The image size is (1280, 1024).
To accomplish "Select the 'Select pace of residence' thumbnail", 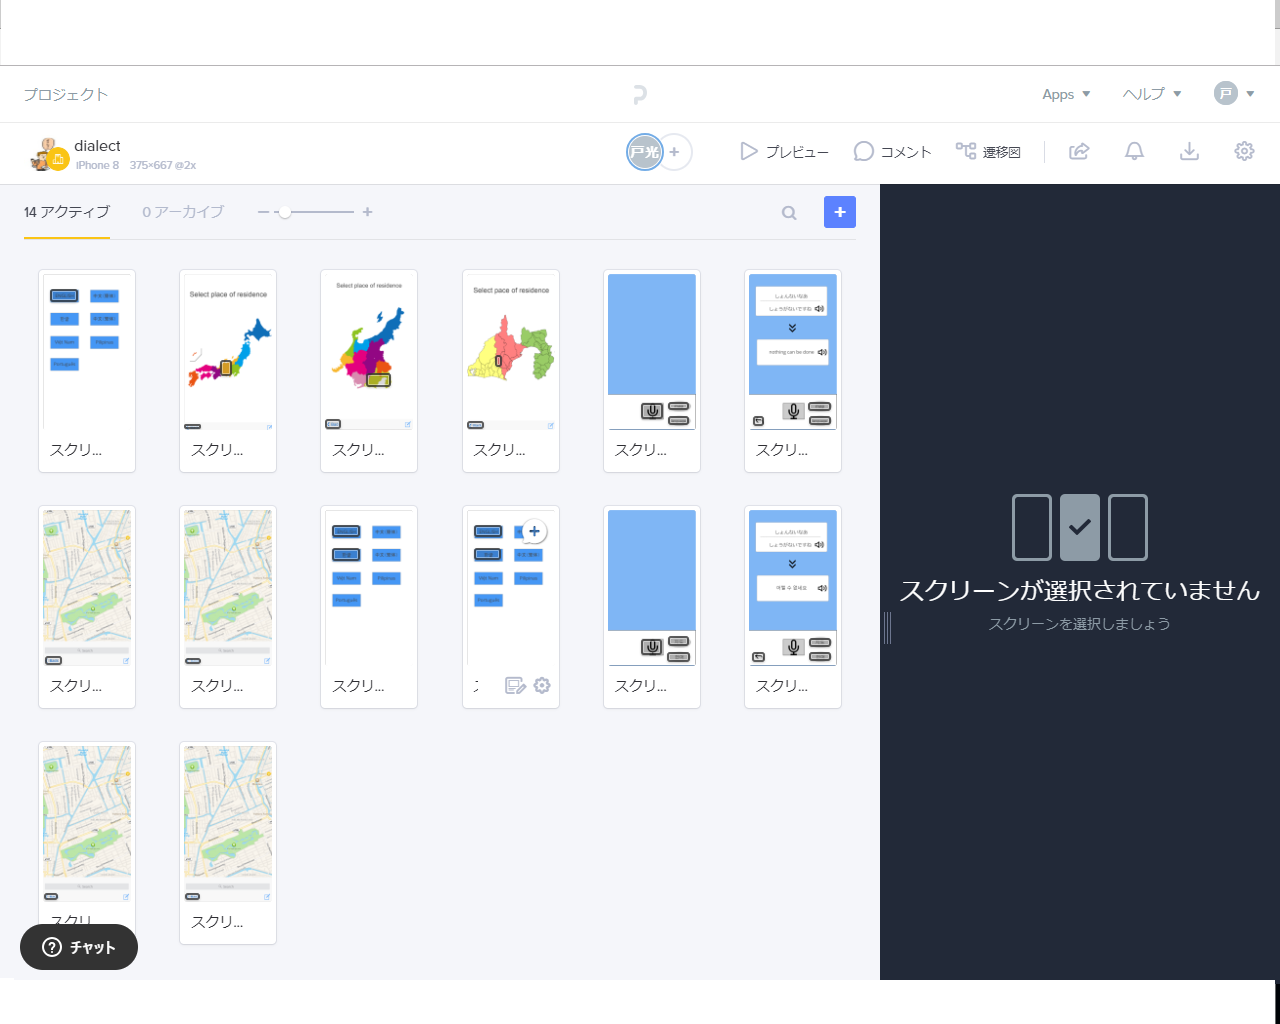I will [x=511, y=352].
